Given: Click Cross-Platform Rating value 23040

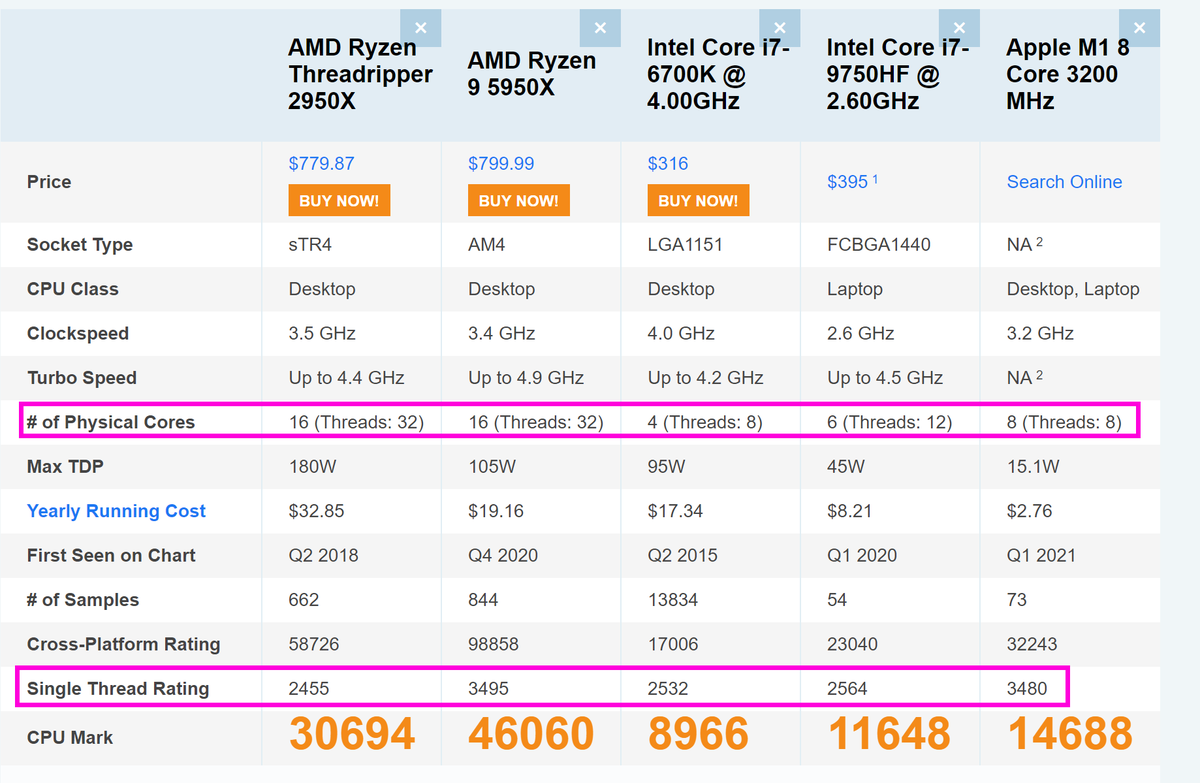Looking at the screenshot, I should tap(853, 644).
